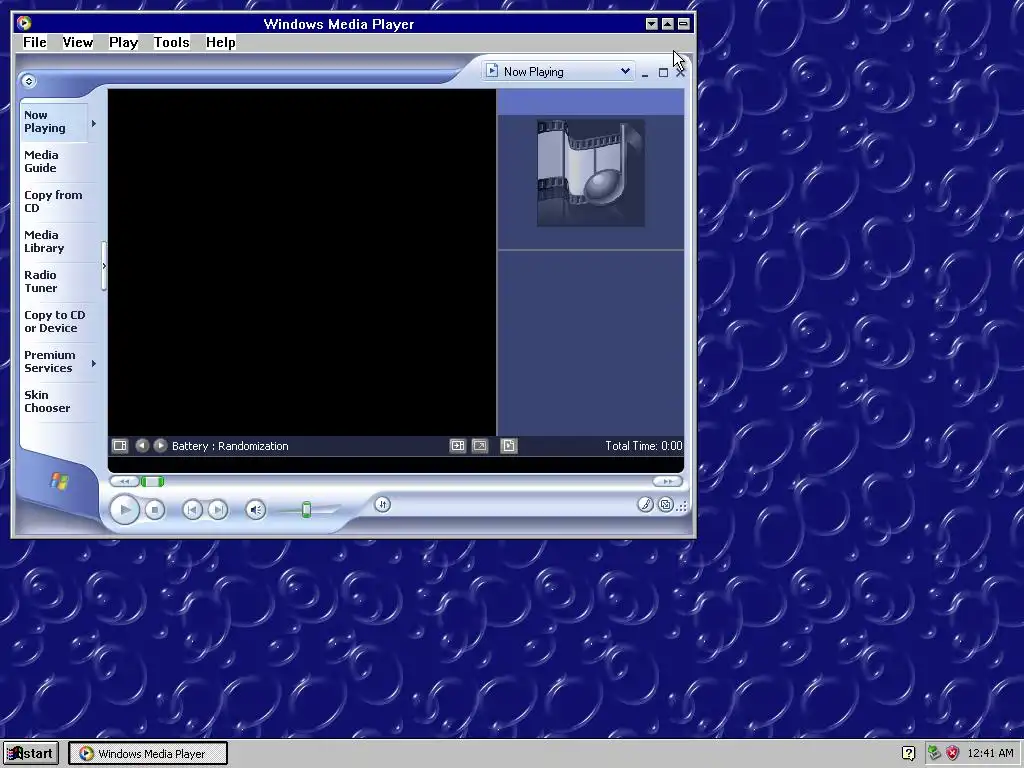Click the help question mark tray icon
Viewport: 1024px width, 768px height.
(x=908, y=753)
